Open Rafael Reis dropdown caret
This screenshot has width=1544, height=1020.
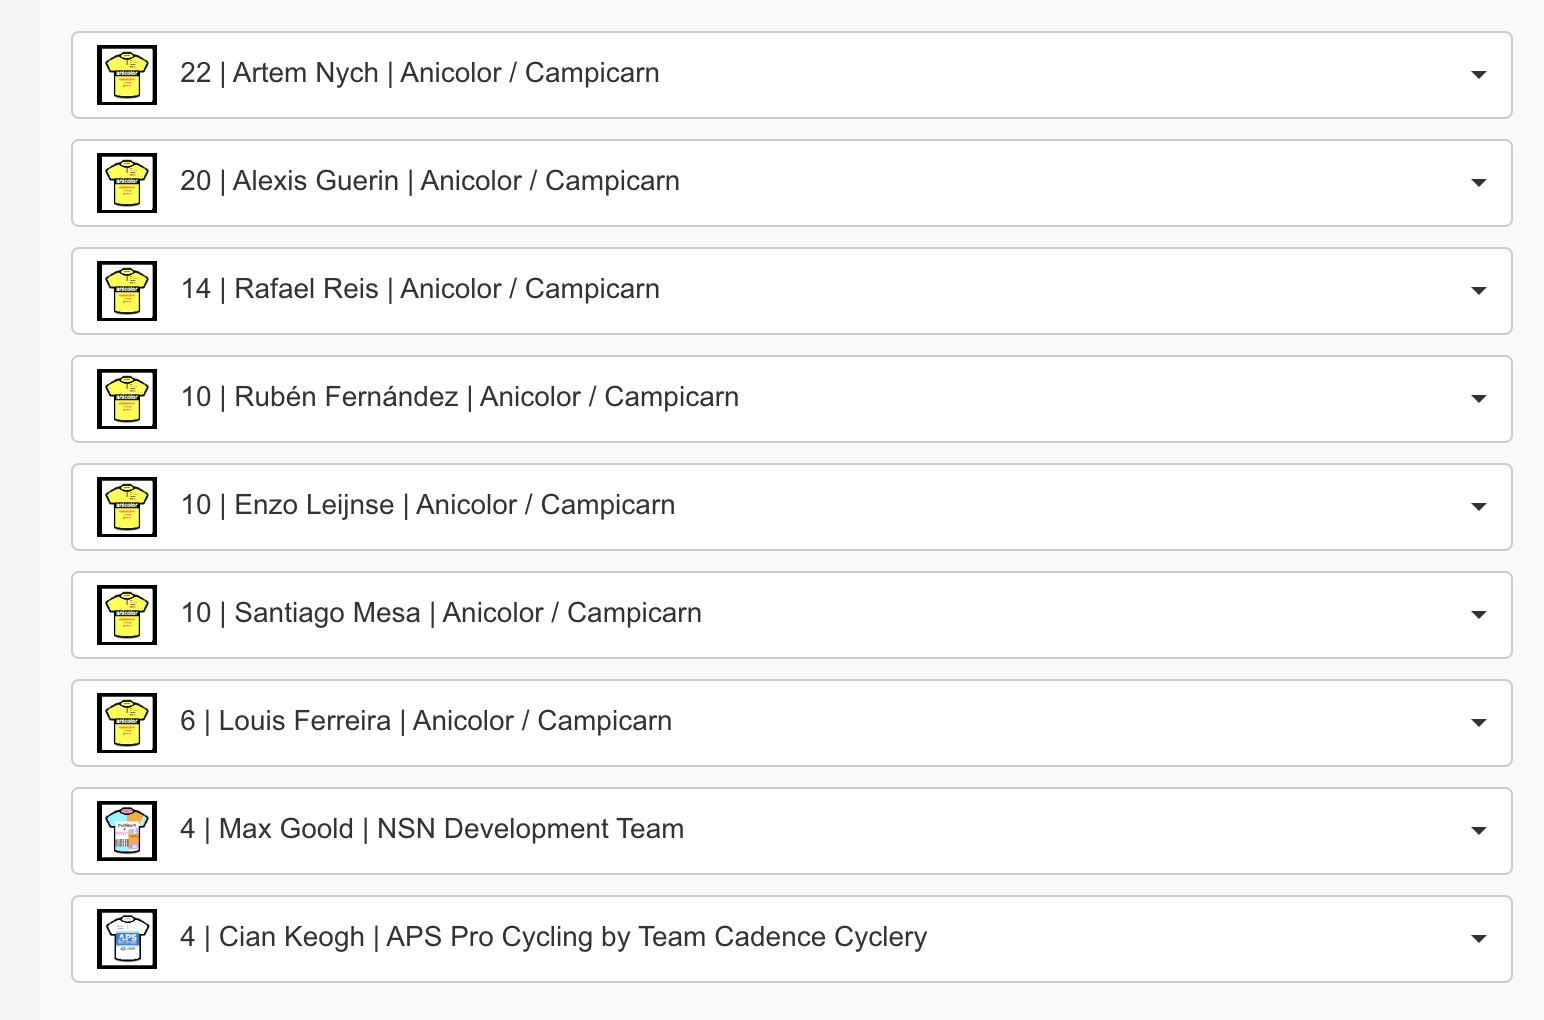click(1479, 291)
